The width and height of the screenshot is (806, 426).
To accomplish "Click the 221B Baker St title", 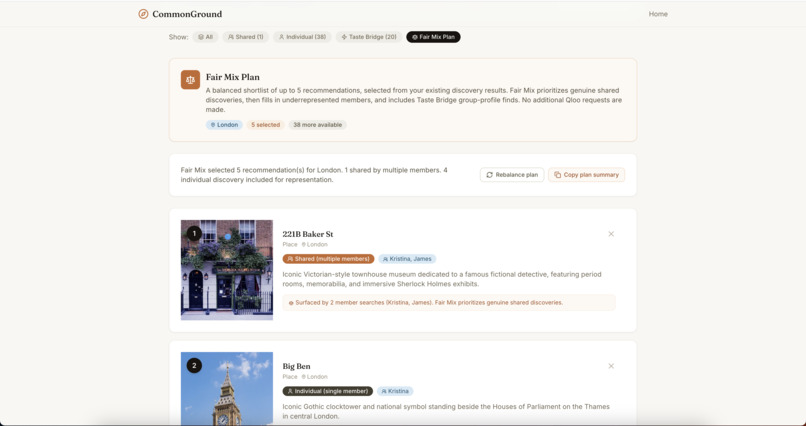I will tap(308, 234).
